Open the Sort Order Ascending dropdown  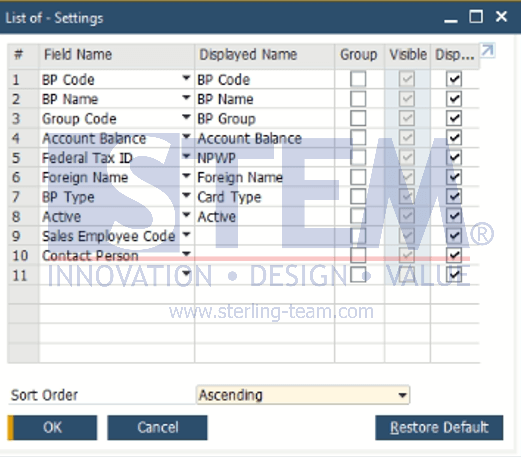coord(402,395)
